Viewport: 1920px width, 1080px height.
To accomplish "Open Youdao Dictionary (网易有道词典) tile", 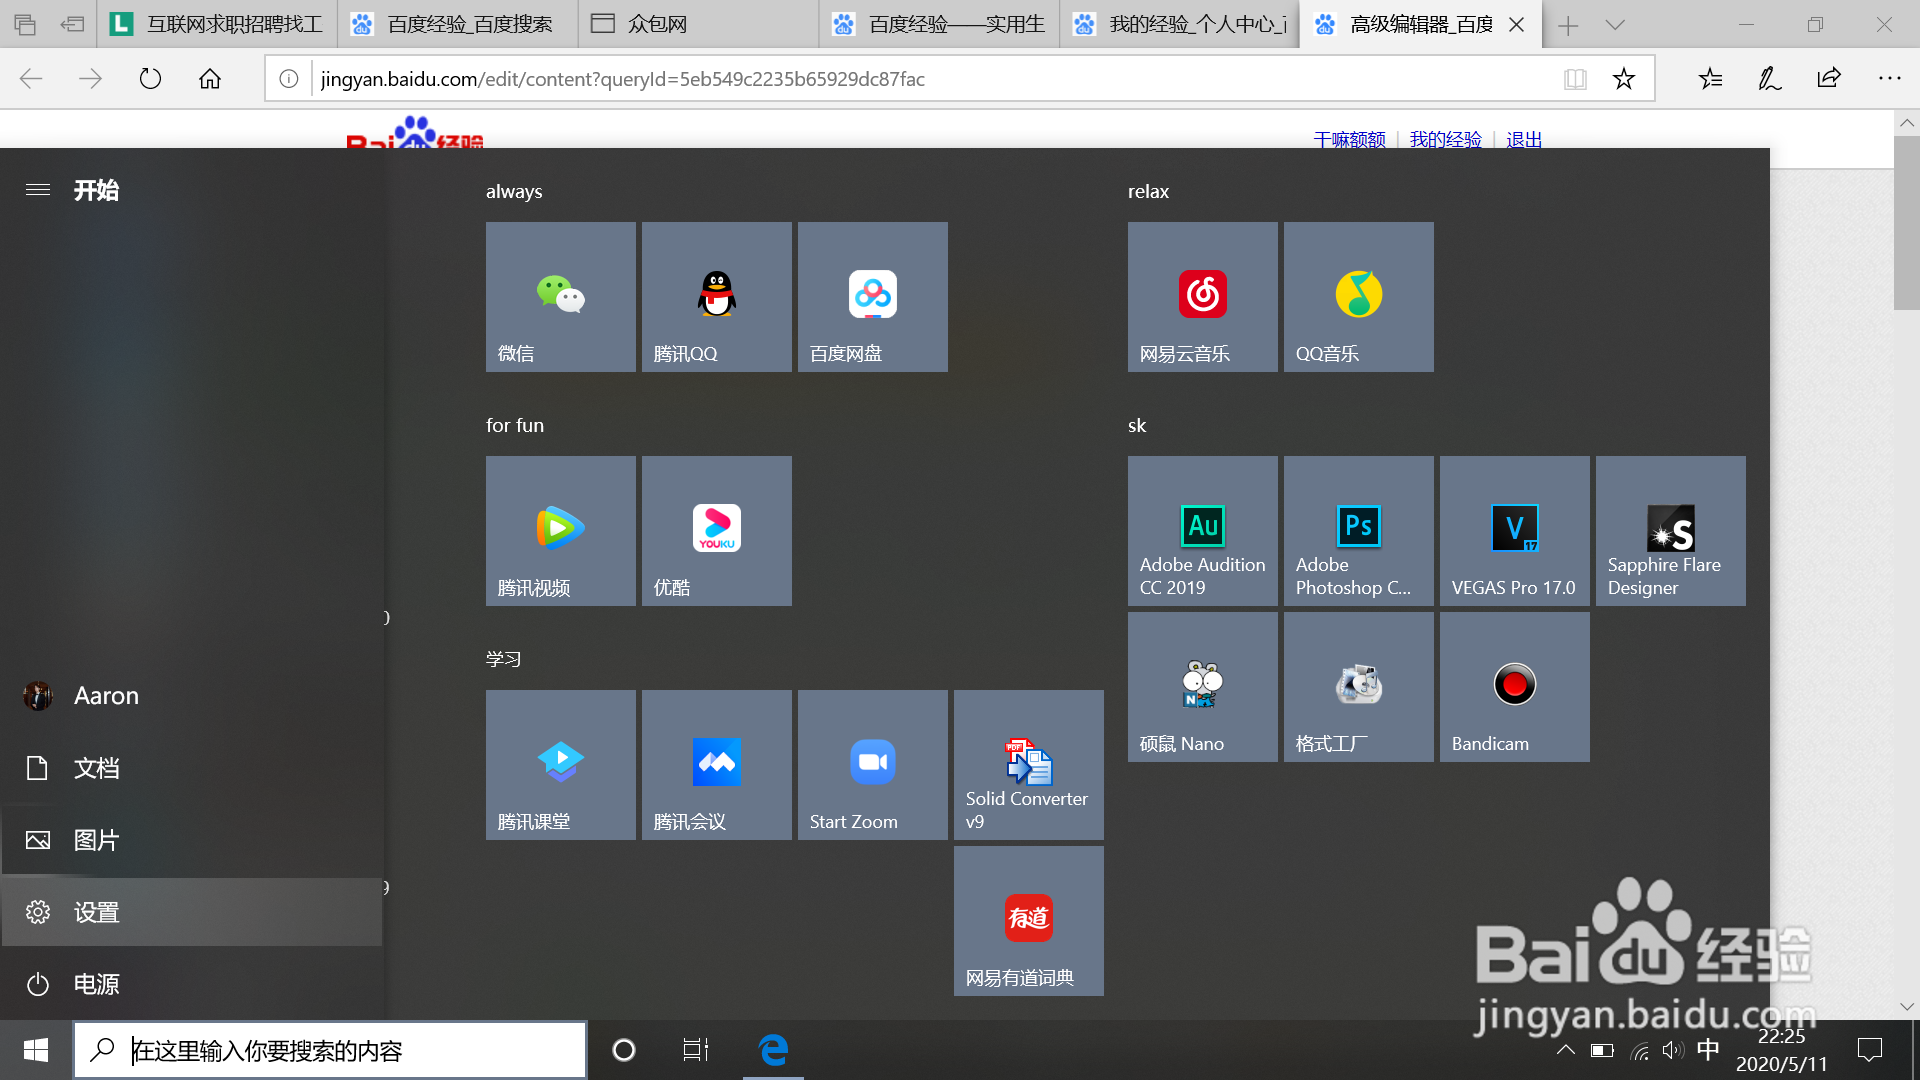I will (x=1028, y=921).
